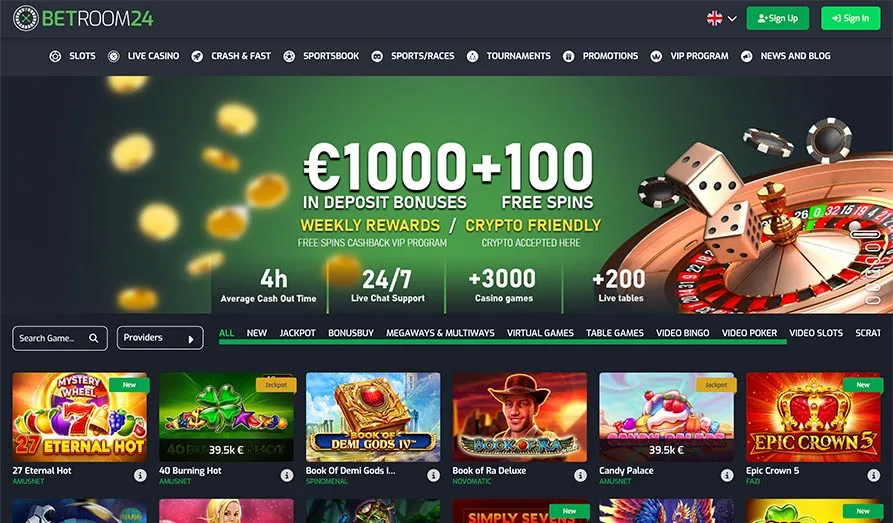This screenshot has height=523, width=893.
Task: Open the Book Of Demi Gods IV thumbnail
Action: (373, 417)
